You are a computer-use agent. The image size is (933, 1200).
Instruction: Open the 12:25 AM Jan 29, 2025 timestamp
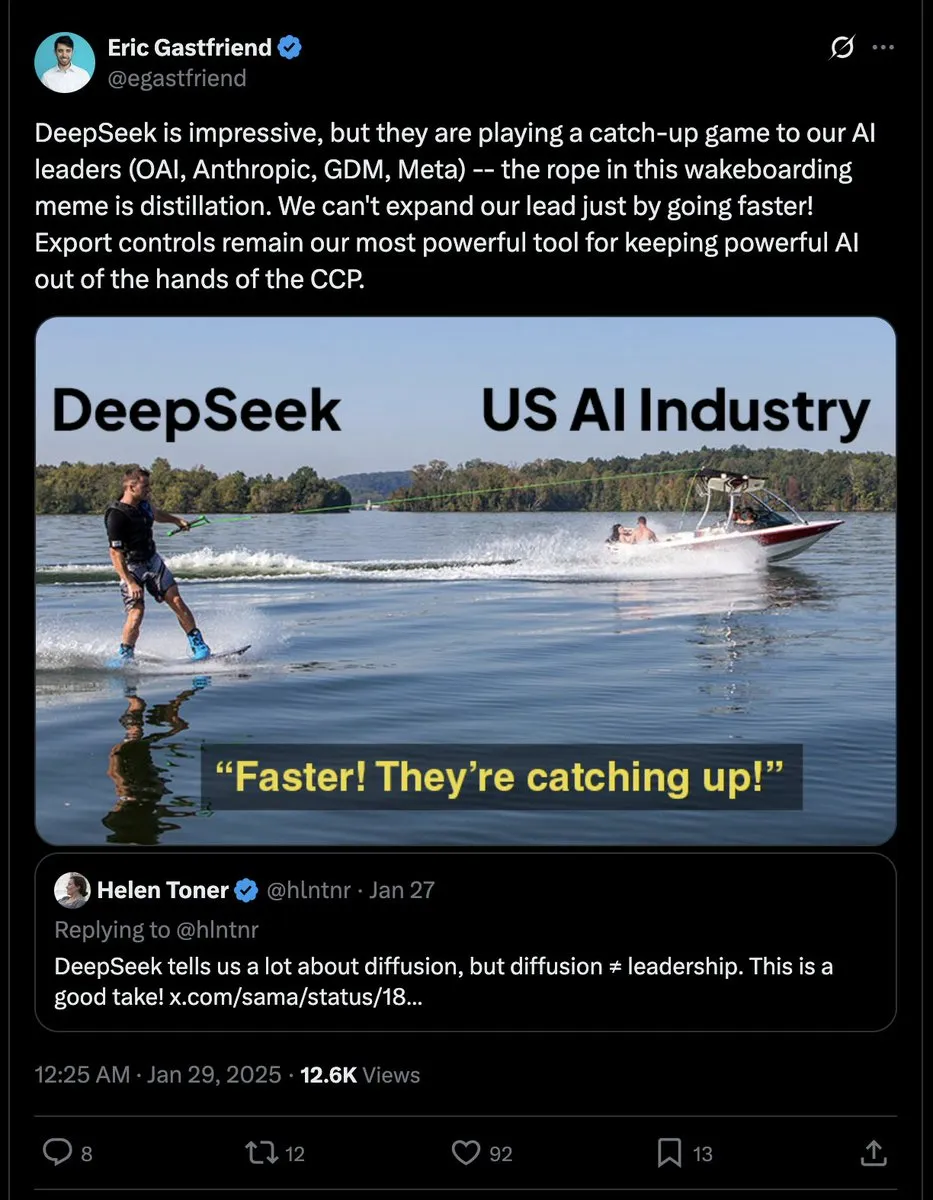pos(158,1074)
